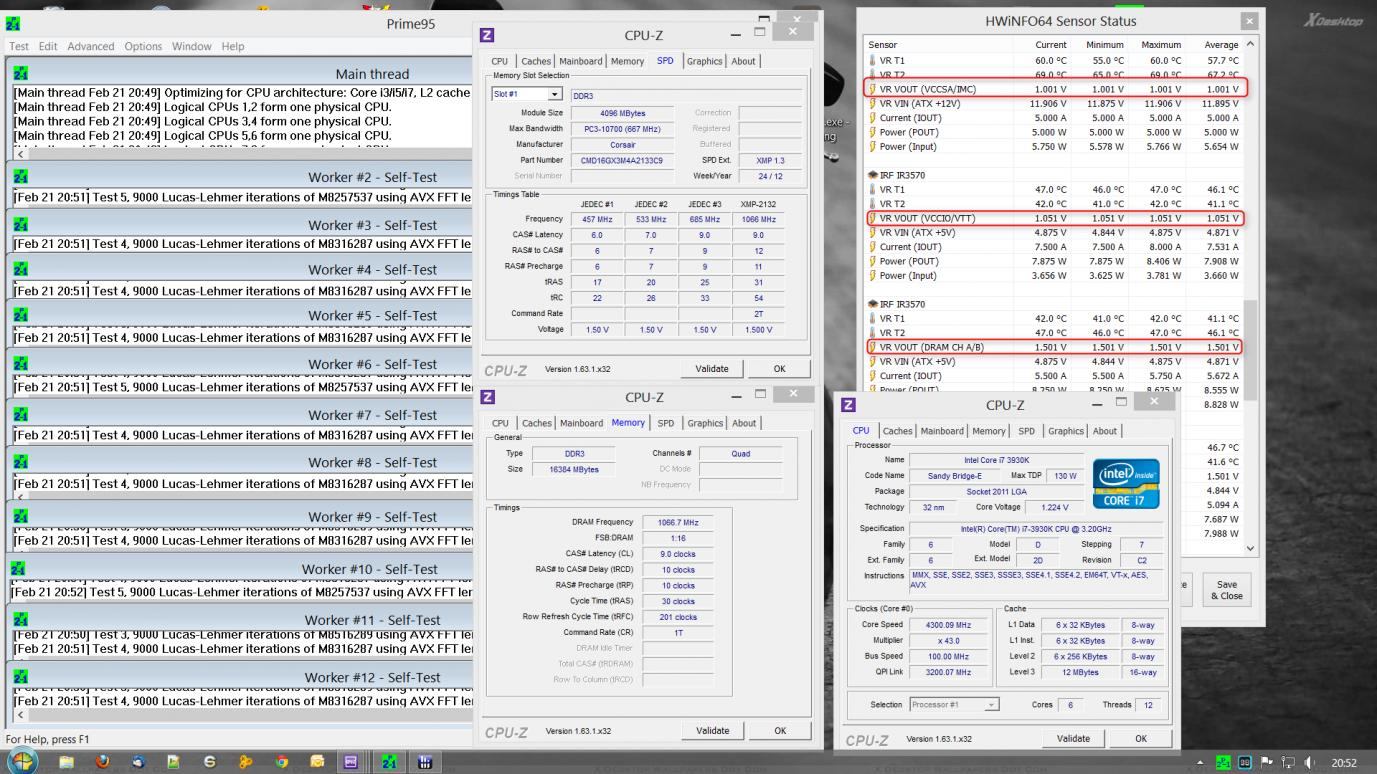Screen dimensions: 1377x774
Task: Click OK in the CPU-Z SPD window
Action: (x=779, y=369)
